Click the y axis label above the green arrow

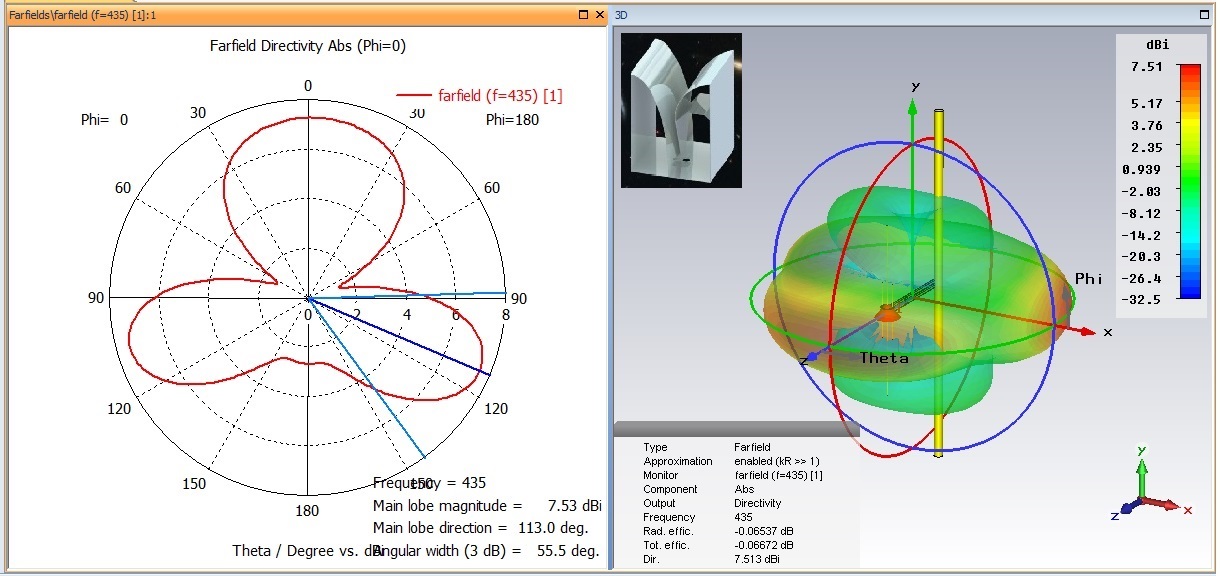pyautogui.click(x=914, y=87)
